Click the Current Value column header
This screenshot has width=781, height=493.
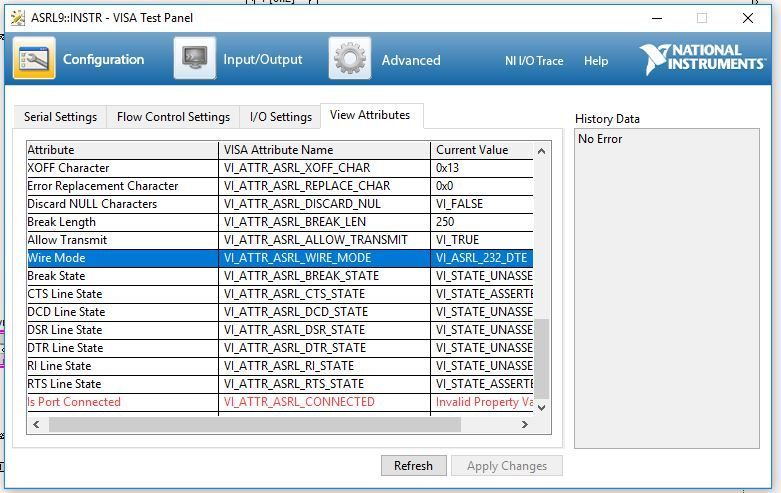(482, 150)
